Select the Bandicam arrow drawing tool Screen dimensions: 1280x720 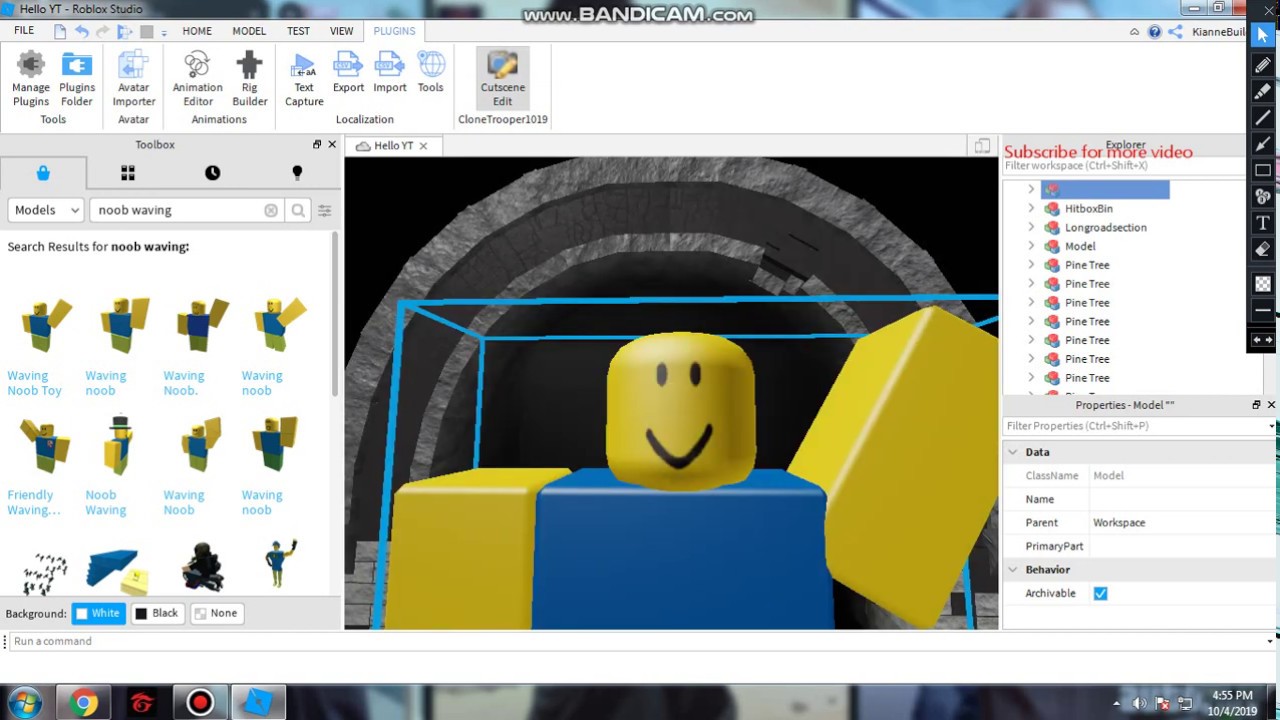tap(1263, 144)
